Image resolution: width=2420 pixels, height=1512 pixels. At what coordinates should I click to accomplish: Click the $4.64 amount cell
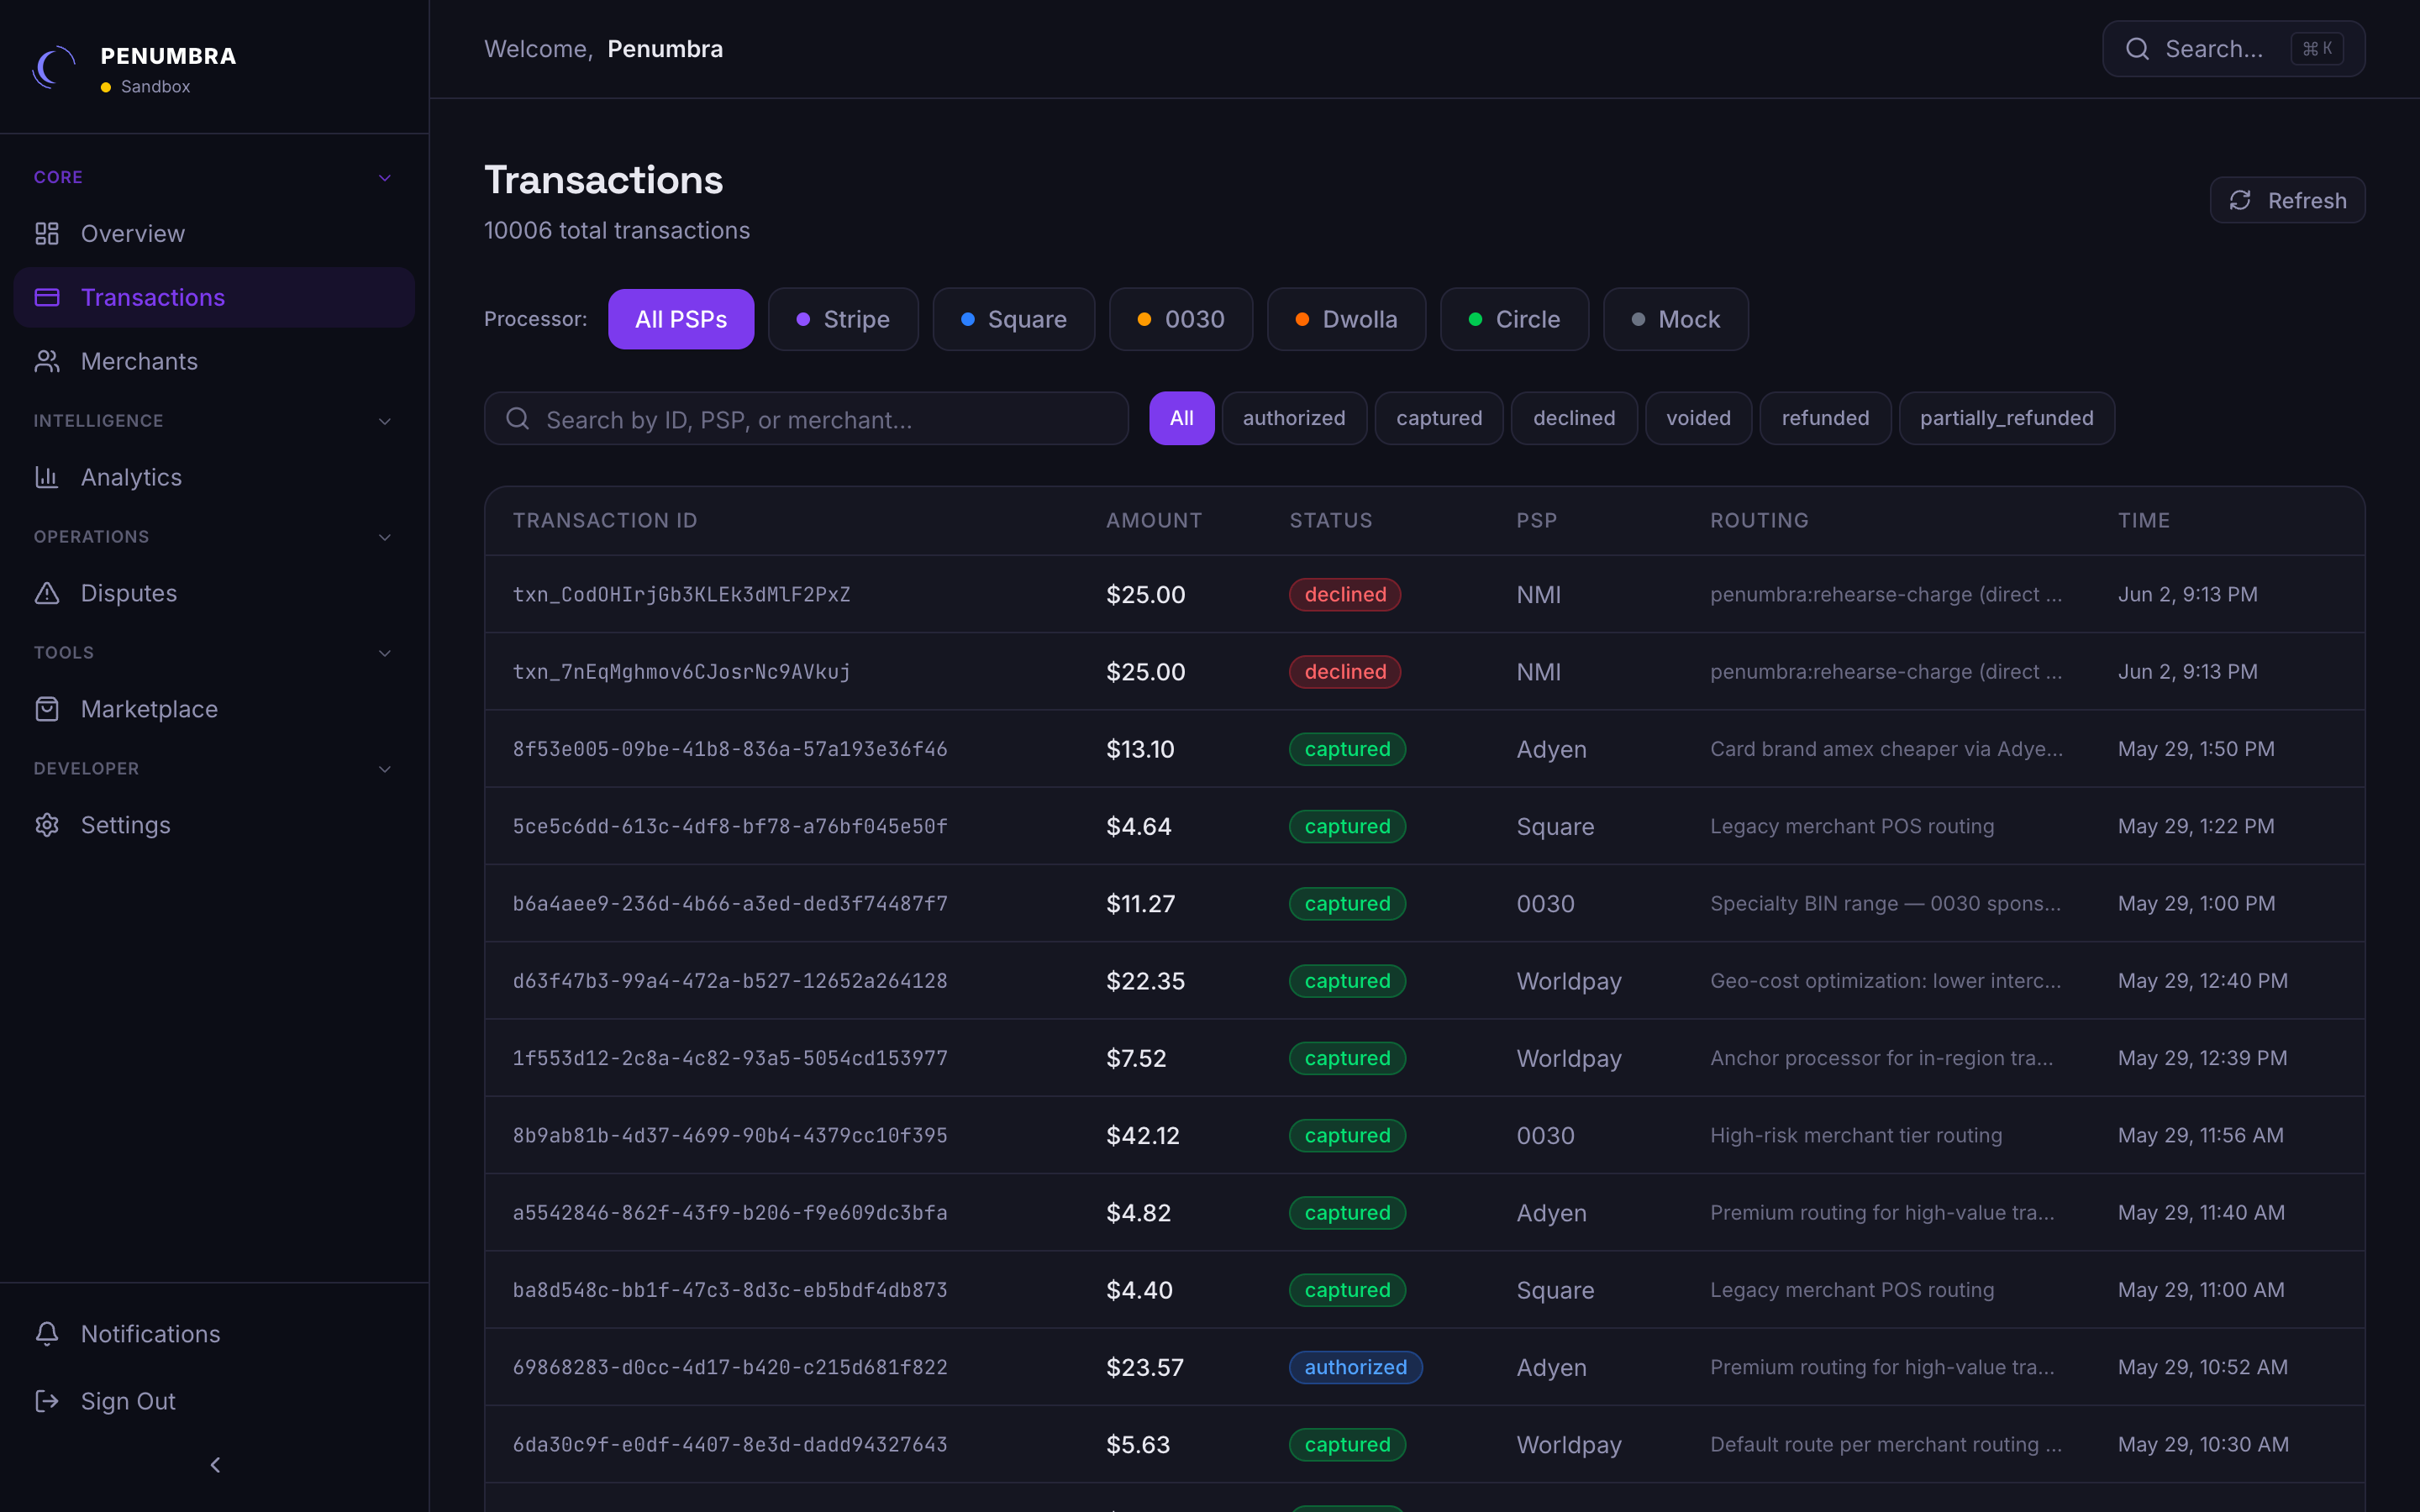click(1138, 826)
